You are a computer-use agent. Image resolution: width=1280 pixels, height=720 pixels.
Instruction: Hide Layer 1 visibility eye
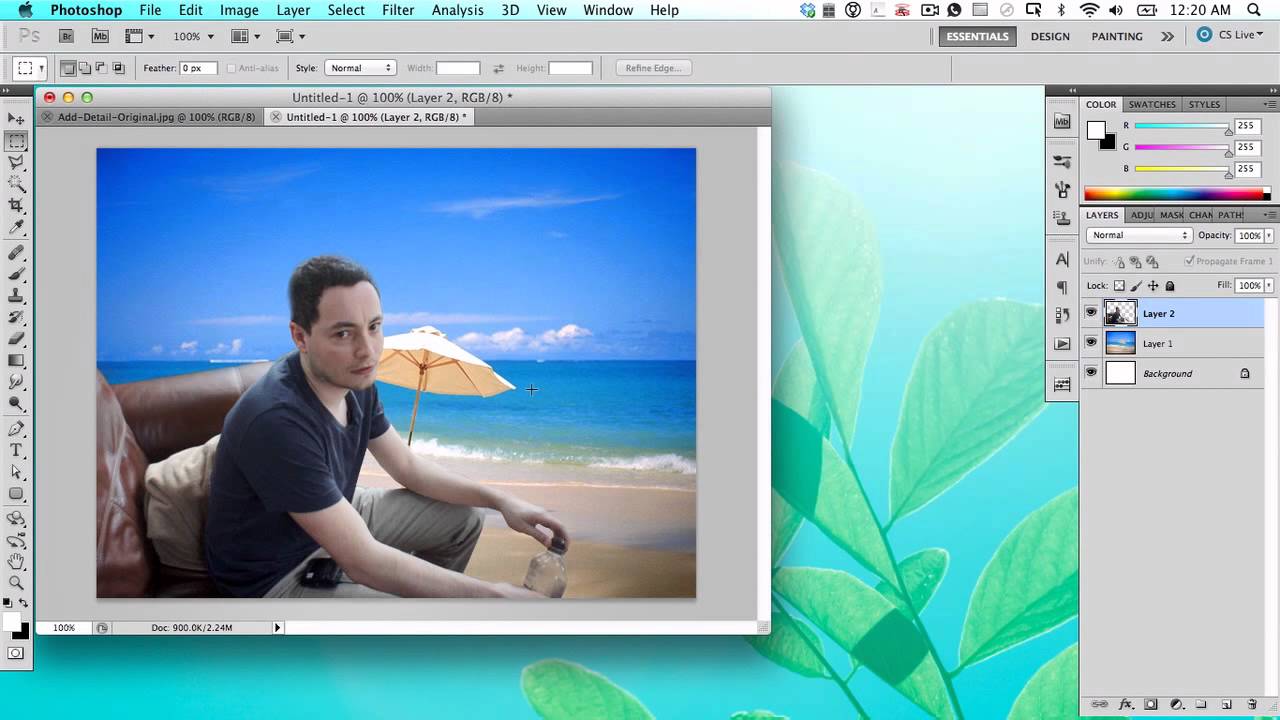[1091, 343]
